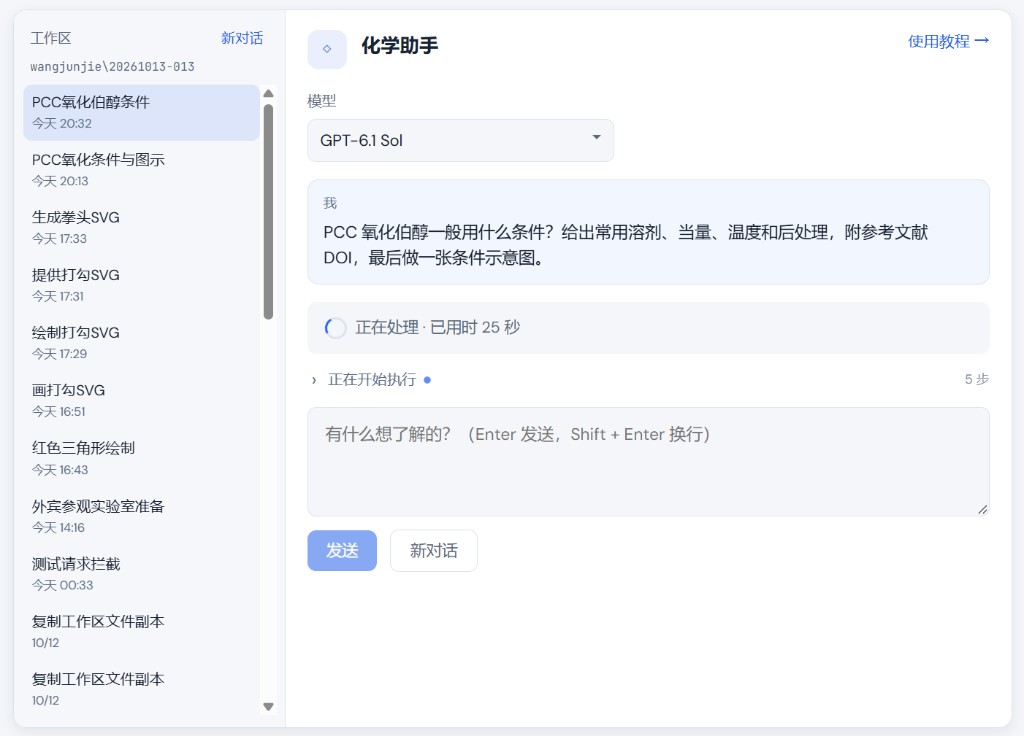The height and width of the screenshot is (736, 1024).
Task: Select the 5 步 step count label
Action: point(976,379)
